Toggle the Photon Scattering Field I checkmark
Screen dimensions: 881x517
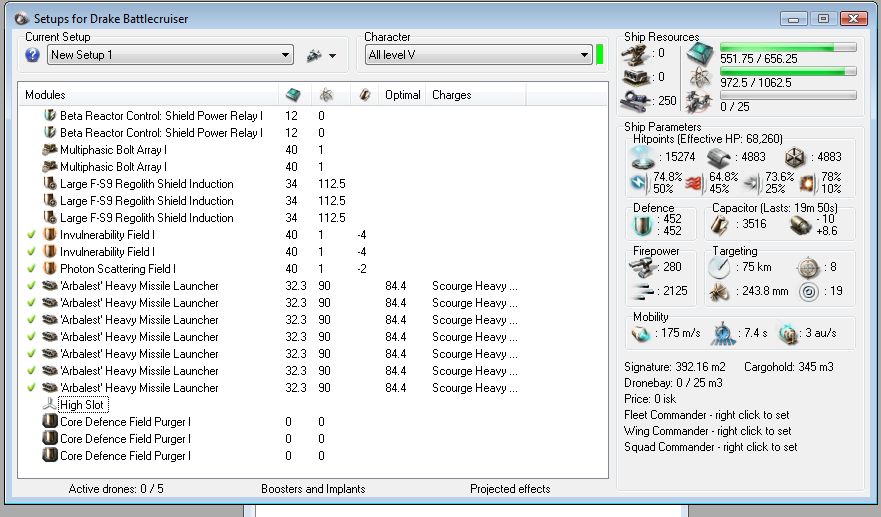point(33,269)
